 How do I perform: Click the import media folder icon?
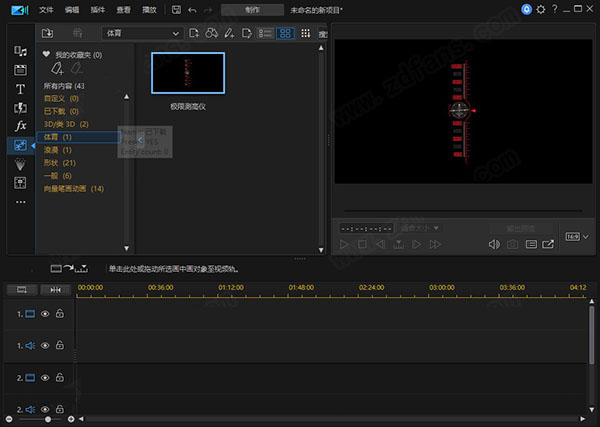click(x=47, y=33)
